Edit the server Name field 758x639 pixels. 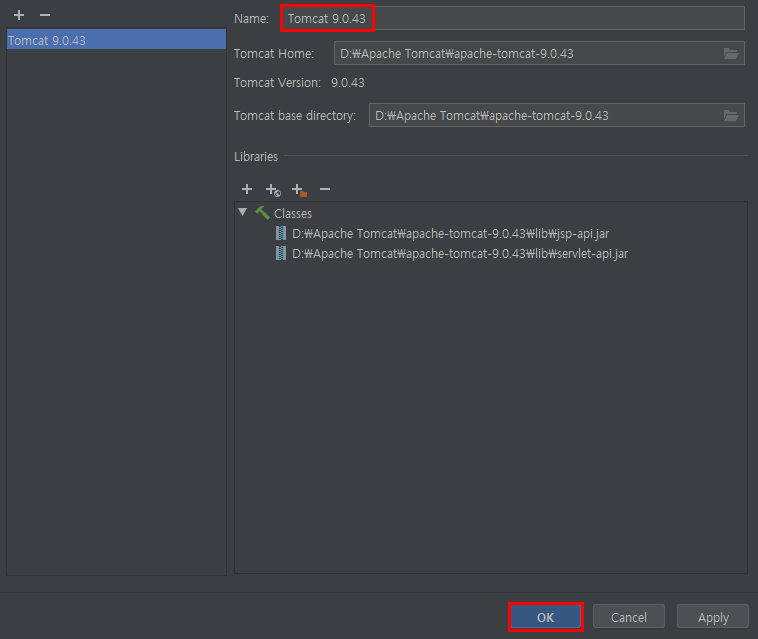(x=512, y=18)
